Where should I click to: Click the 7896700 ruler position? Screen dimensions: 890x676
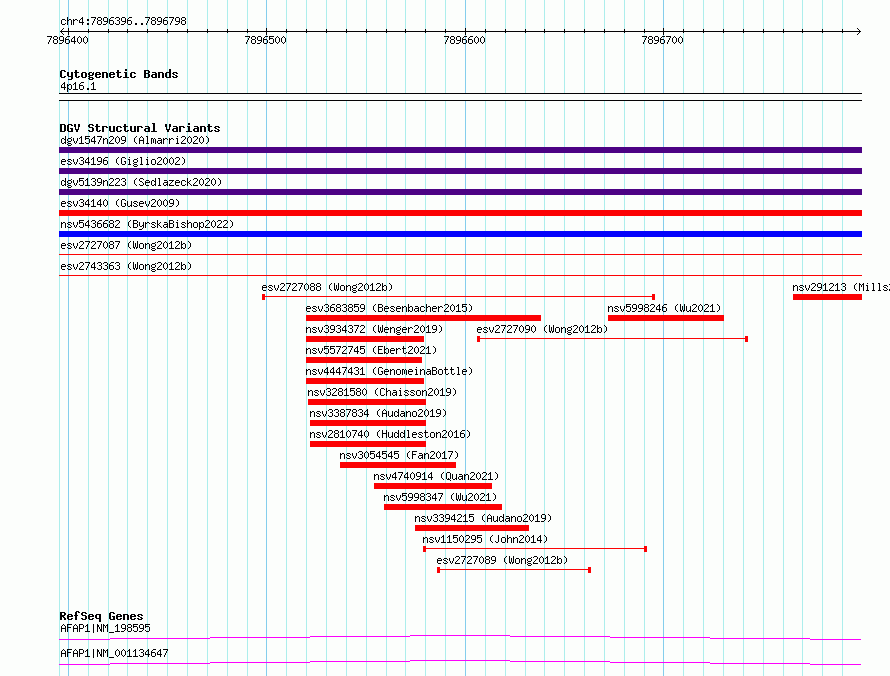(662, 40)
